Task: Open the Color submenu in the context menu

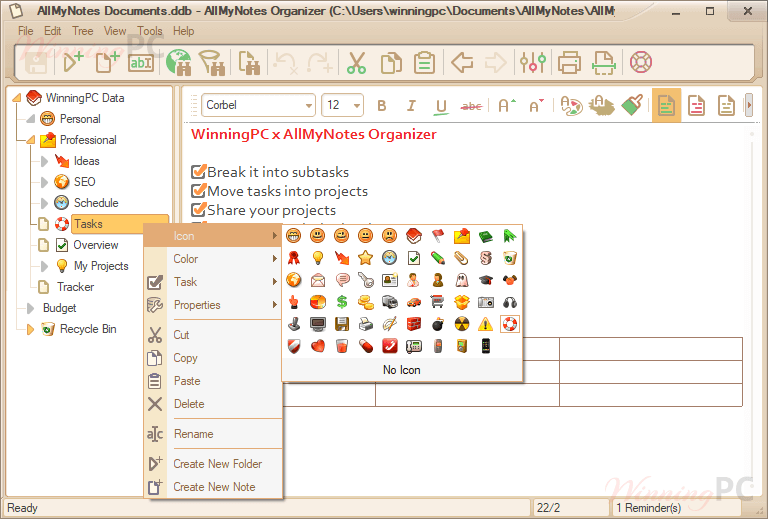Action: pyautogui.click(x=213, y=259)
